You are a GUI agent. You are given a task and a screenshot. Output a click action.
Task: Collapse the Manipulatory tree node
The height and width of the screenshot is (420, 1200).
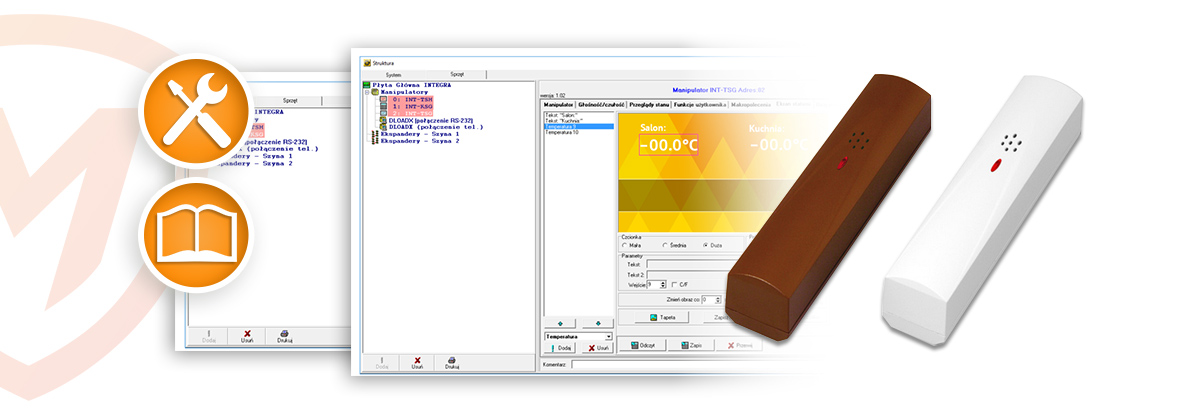[x=366, y=92]
